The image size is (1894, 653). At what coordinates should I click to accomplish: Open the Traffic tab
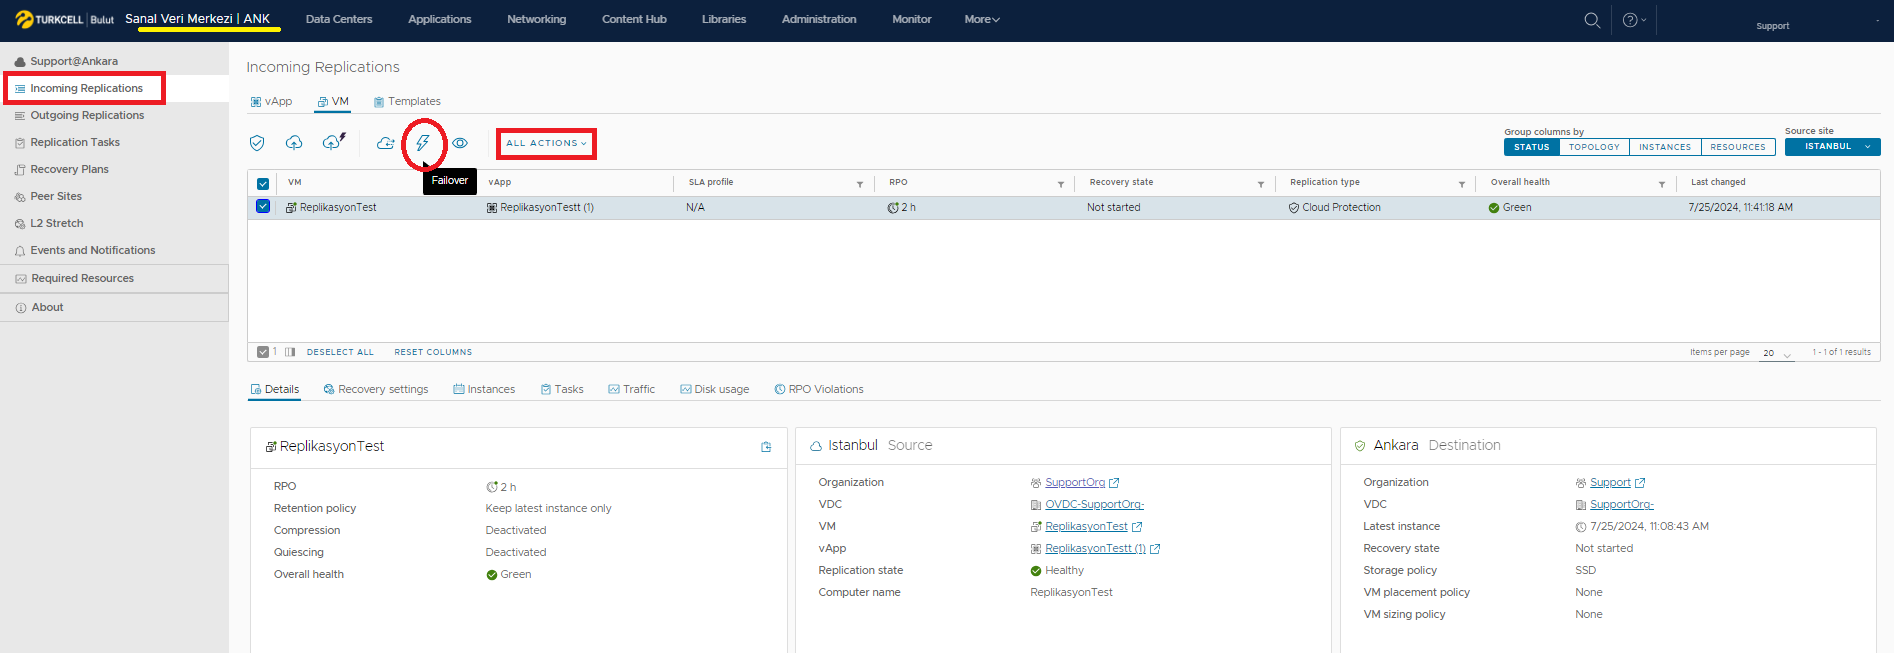coord(632,390)
